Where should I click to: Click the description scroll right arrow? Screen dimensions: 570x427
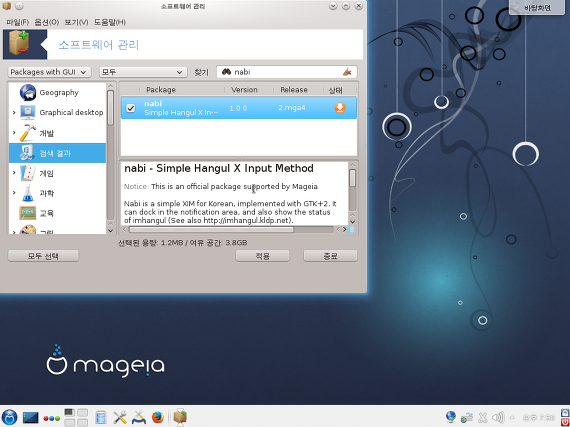pyautogui.click(x=345, y=230)
